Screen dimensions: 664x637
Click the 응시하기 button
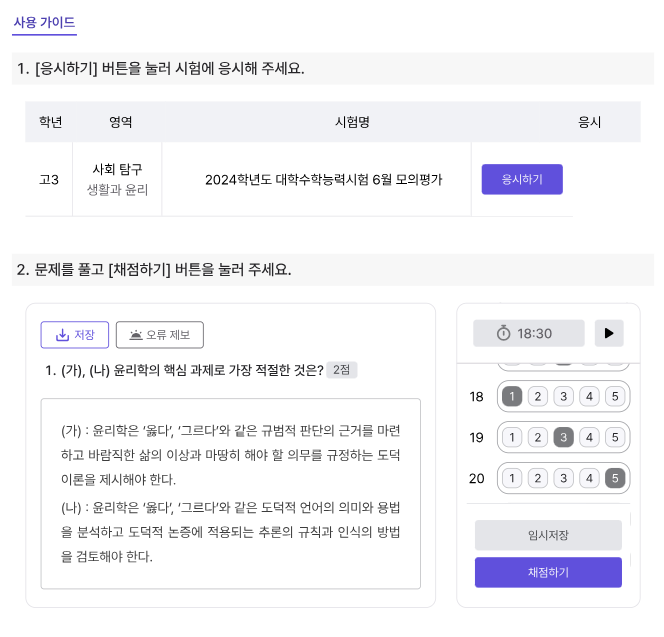point(522,179)
